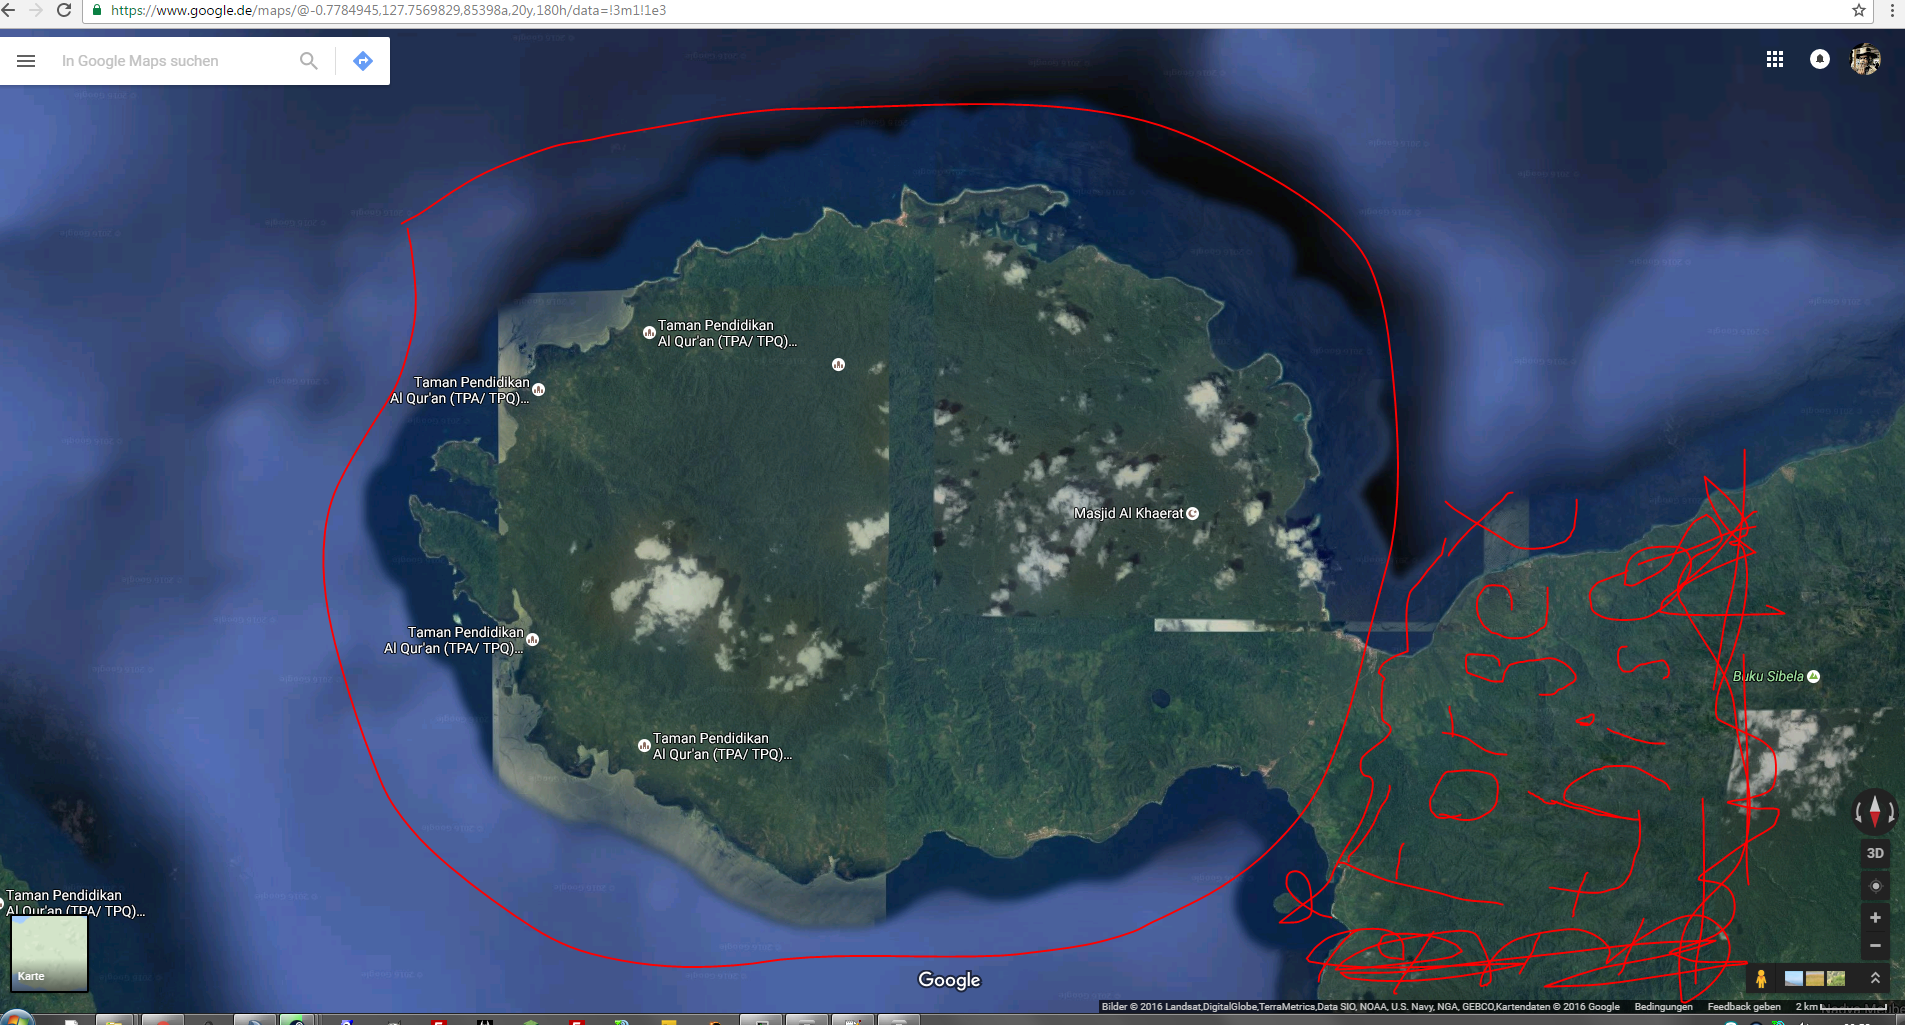Select the Masjid Al Khaerat place marker
1905x1025 pixels.
(x=1192, y=513)
